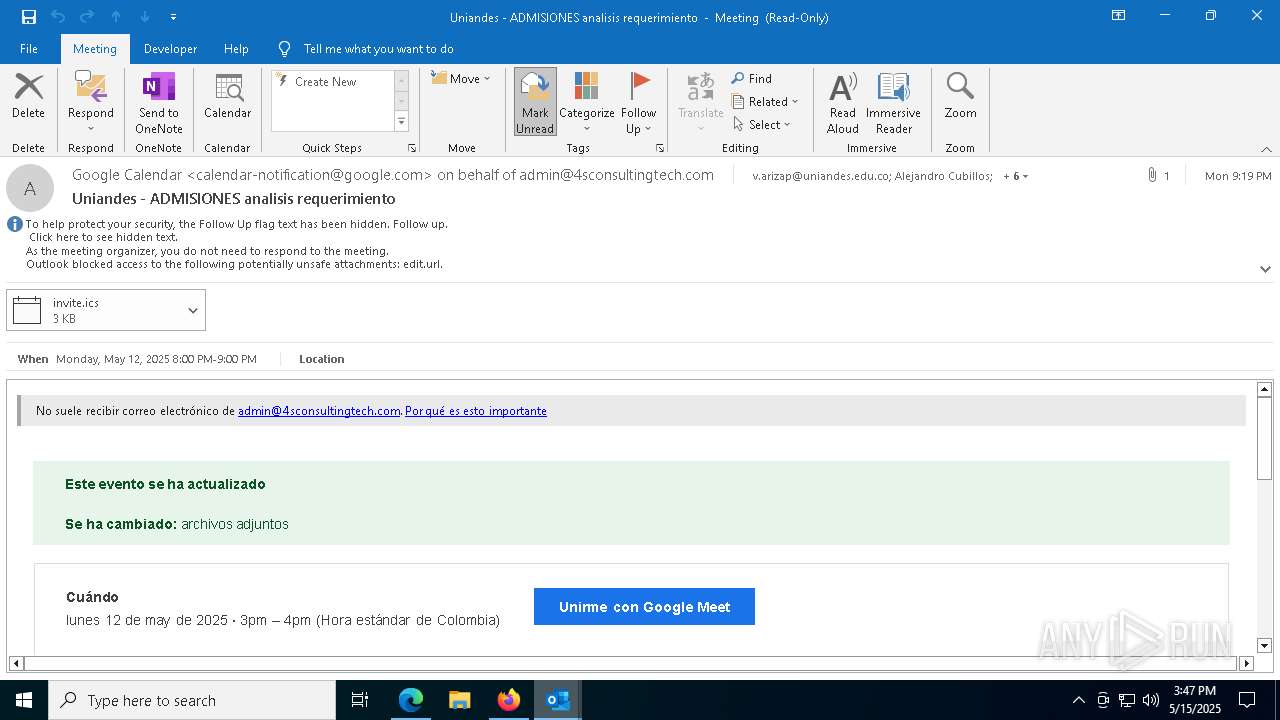
Task: Collapse the ribbon with the chevron
Action: pos(1266,149)
